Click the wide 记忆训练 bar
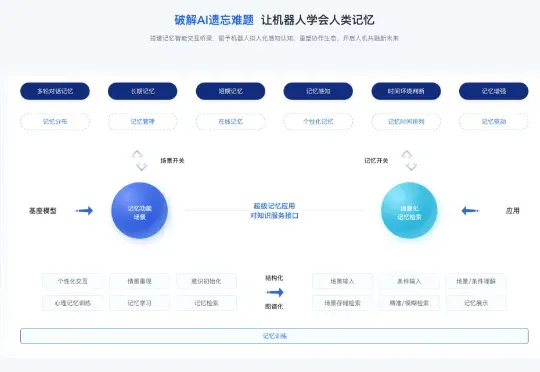 pos(274,336)
